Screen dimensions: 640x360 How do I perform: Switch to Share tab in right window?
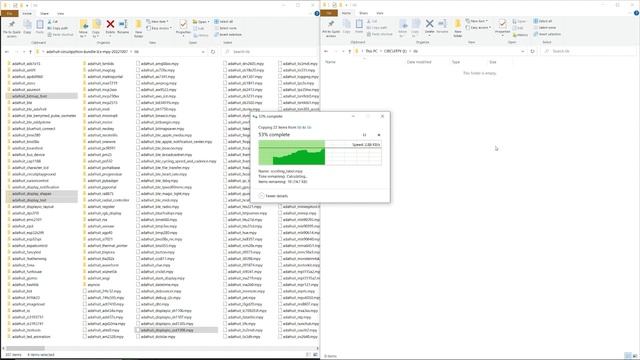(364, 13)
